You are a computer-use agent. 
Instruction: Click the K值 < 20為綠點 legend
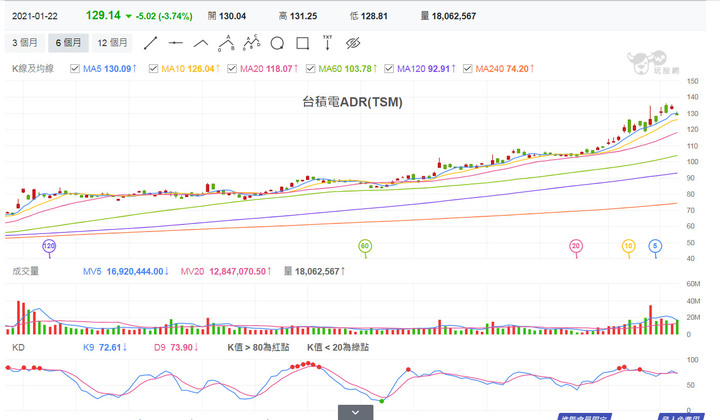tap(338, 347)
